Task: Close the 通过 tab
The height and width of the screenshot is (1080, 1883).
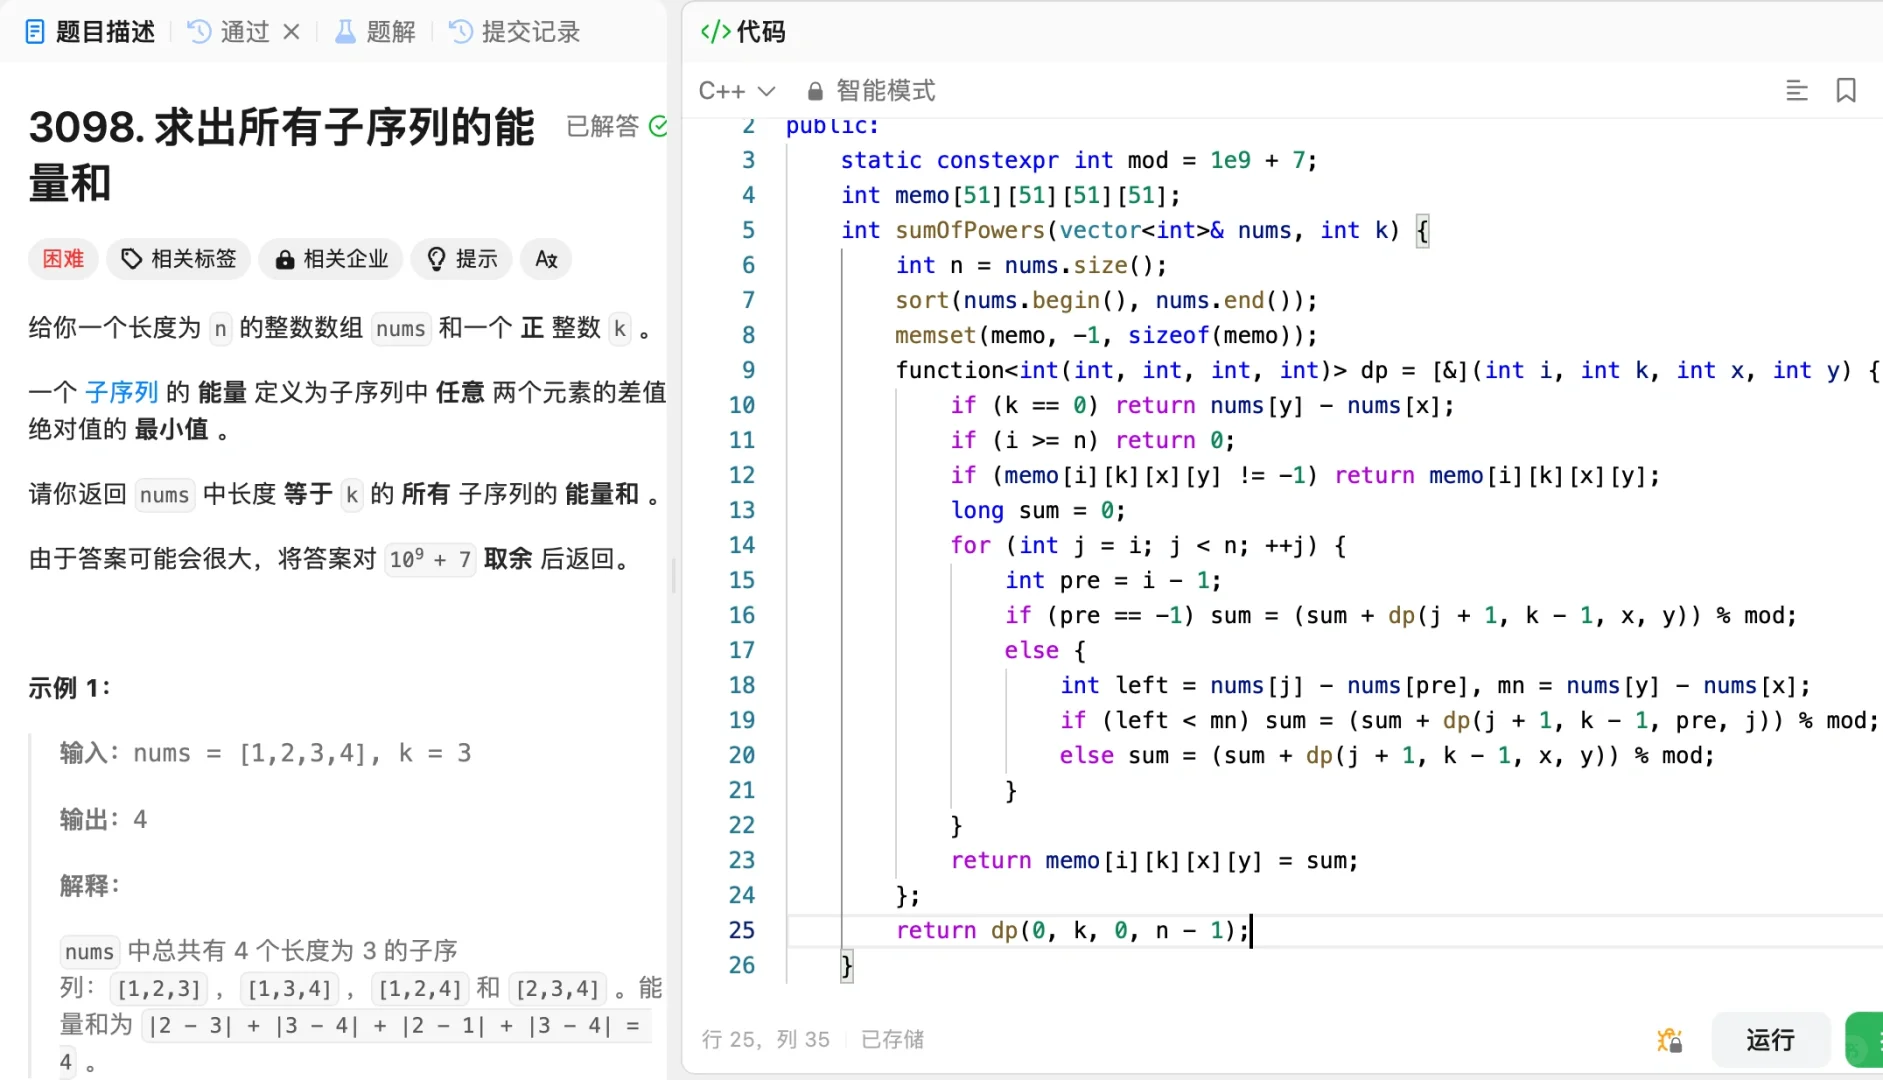Action: (291, 32)
